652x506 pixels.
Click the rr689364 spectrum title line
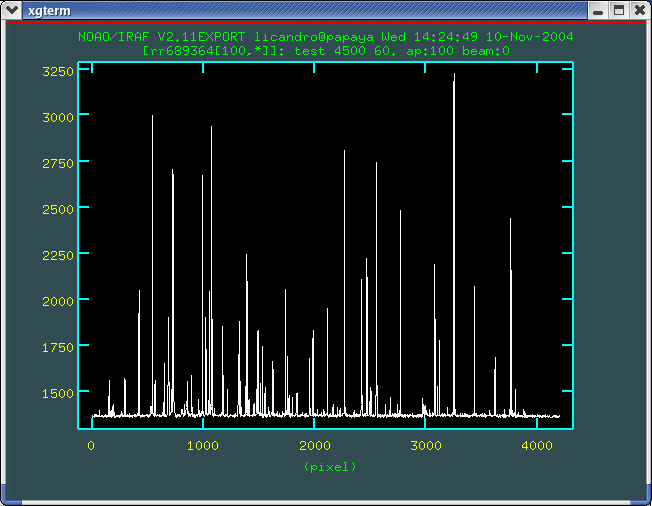click(325, 50)
